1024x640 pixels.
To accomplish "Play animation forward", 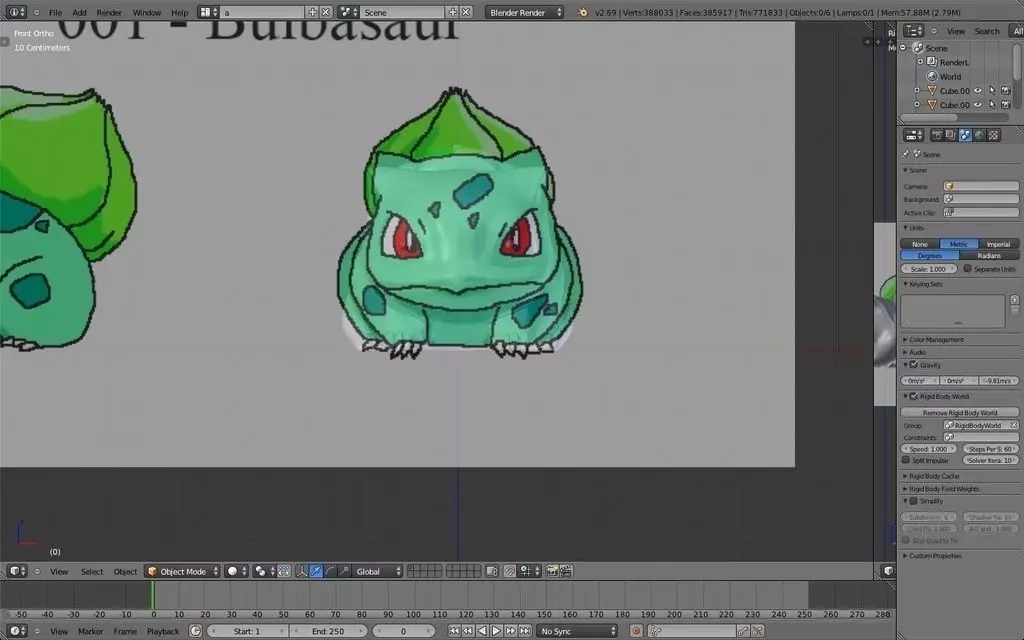I will (x=496, y=632).
